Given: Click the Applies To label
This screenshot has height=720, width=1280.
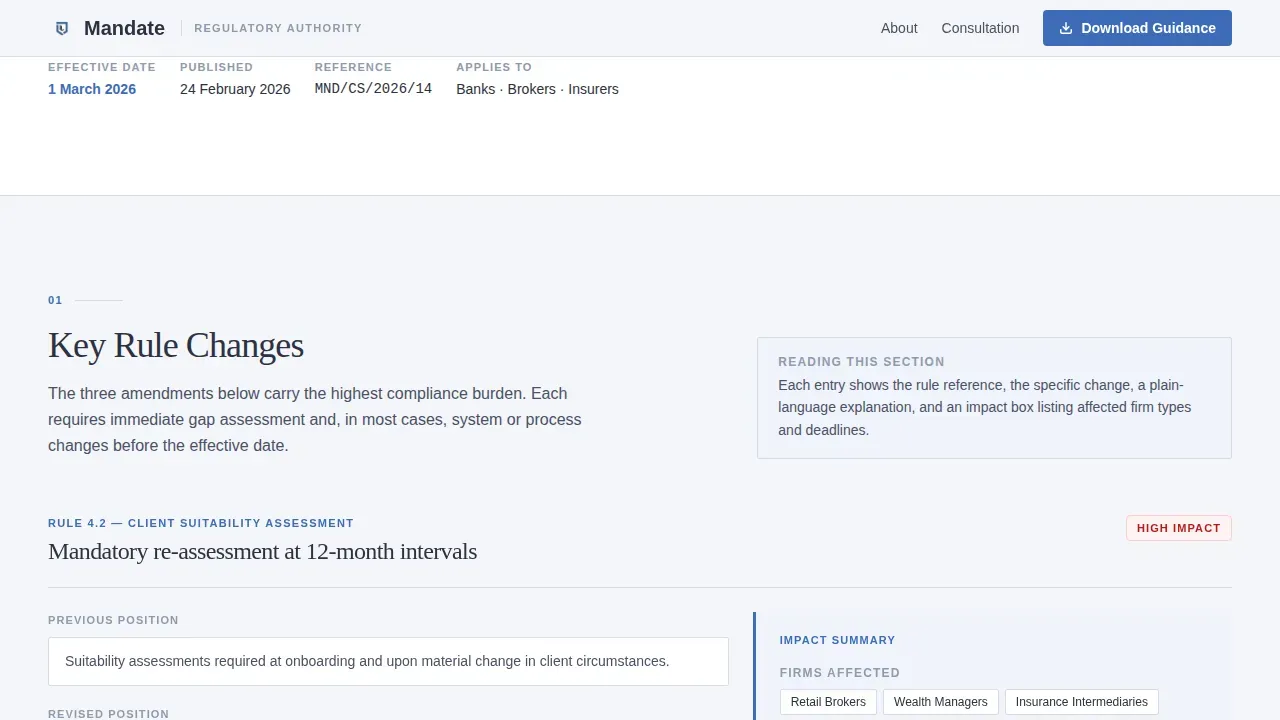Looking at the screenshot, I should click(494, 67).
